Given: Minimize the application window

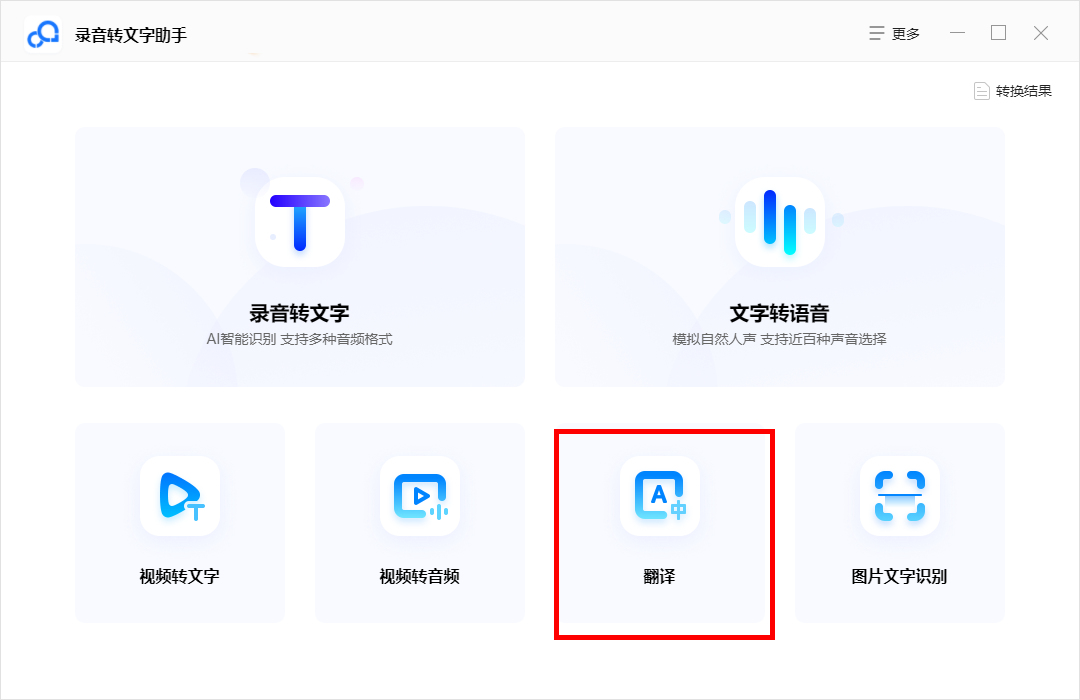Looking at the screenshot, I should (x=956, y=32).
